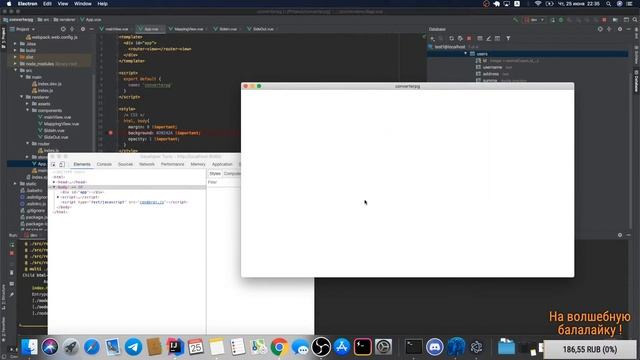This screenshot has width=640, height=360.
Task: Refresh the database with refresh icon
Action: (x=451, y=38)
